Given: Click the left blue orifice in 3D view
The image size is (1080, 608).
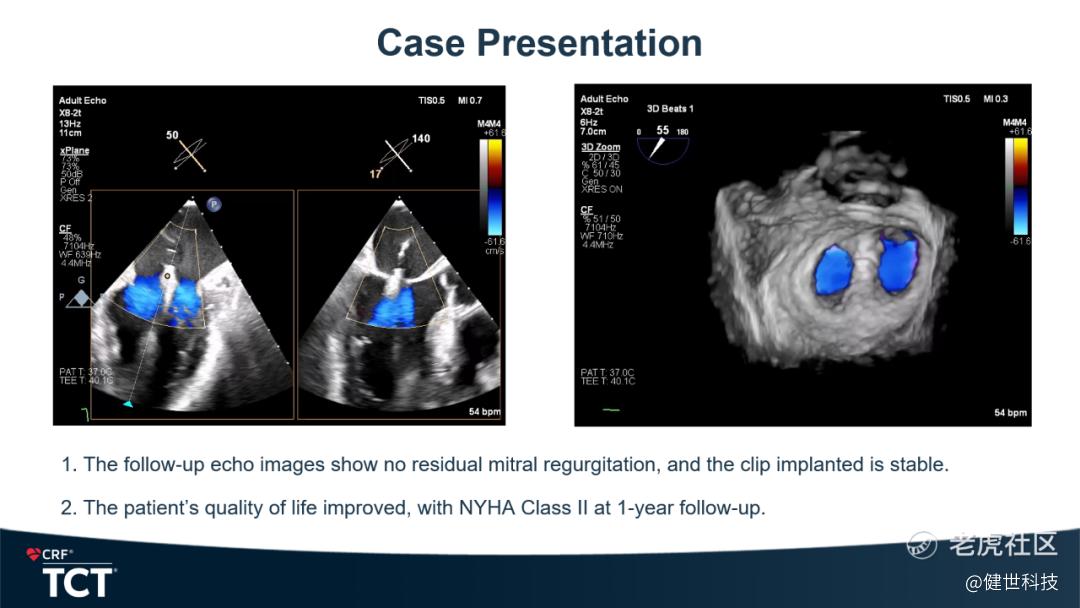Looking at the screenshot, I should 833,271.
